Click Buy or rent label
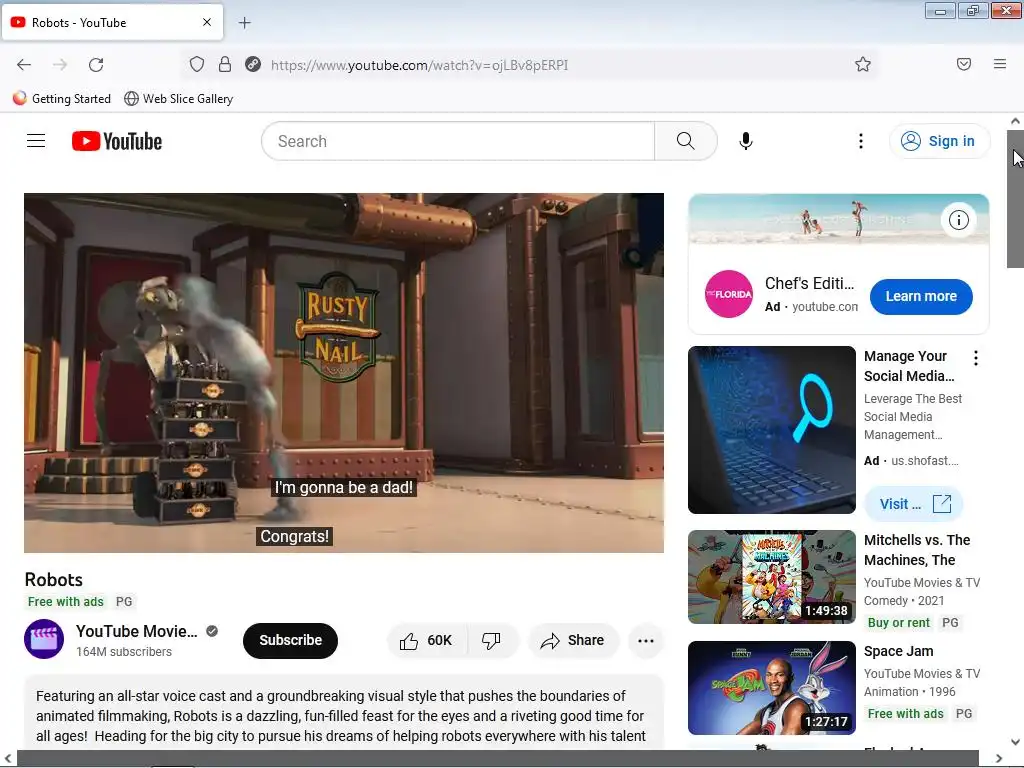The width and height of the screenshot is (1024, 768). [x=899, y=622]
